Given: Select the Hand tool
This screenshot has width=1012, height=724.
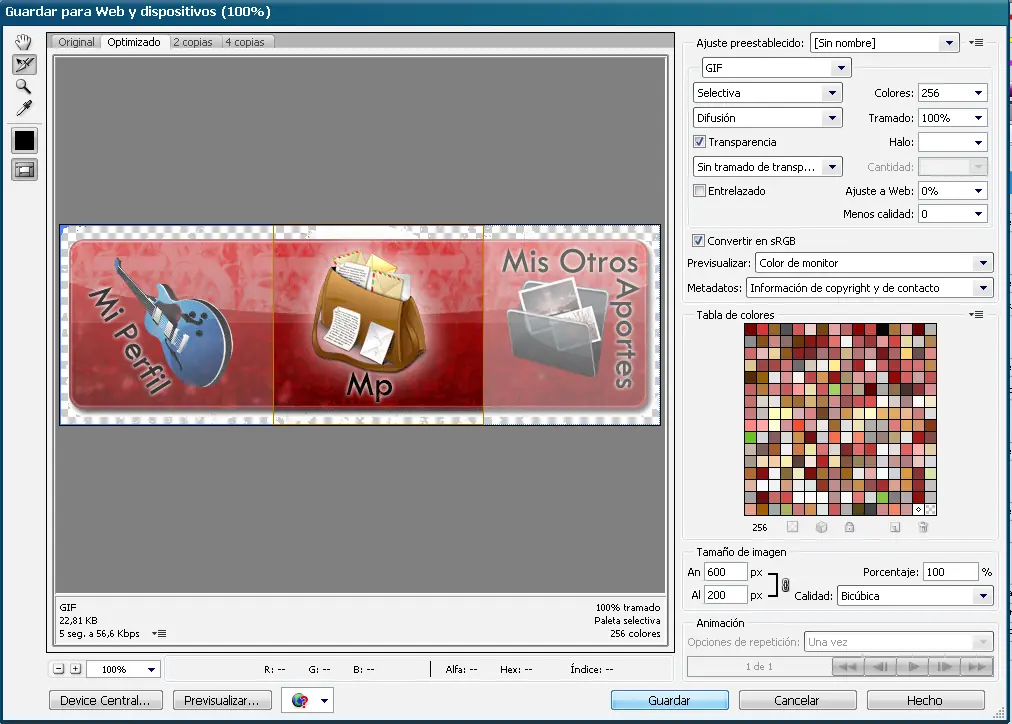Looking at the screenshot, I should (24, 42).
